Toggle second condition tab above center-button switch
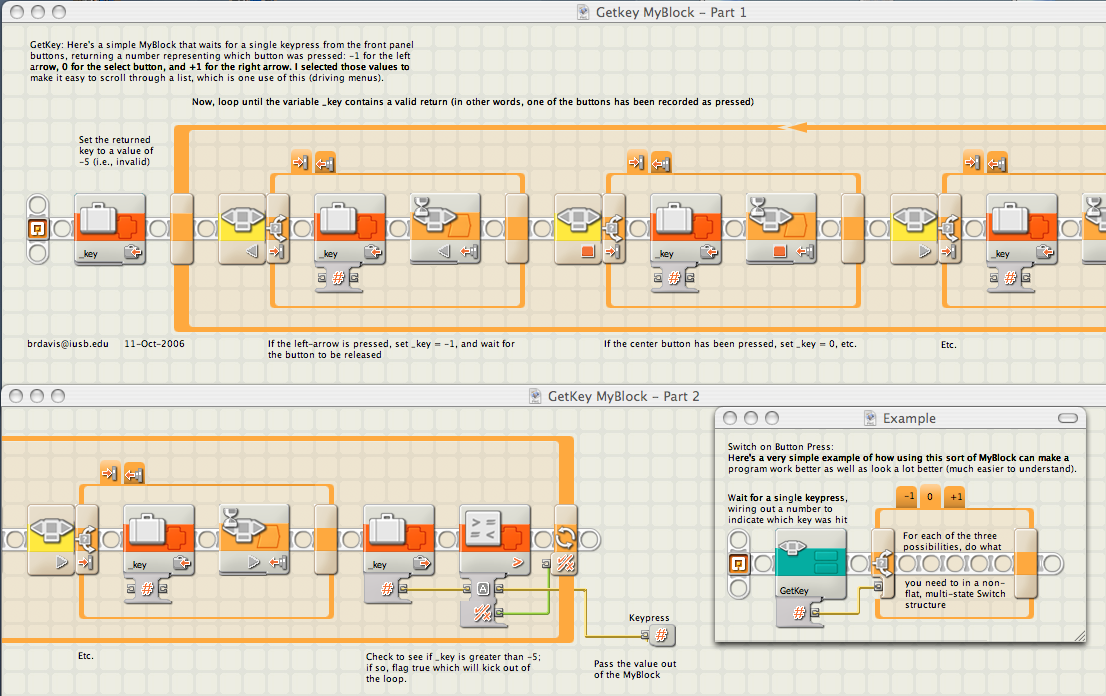Viewport: 1106px width, 696px height. click(661, 163)
